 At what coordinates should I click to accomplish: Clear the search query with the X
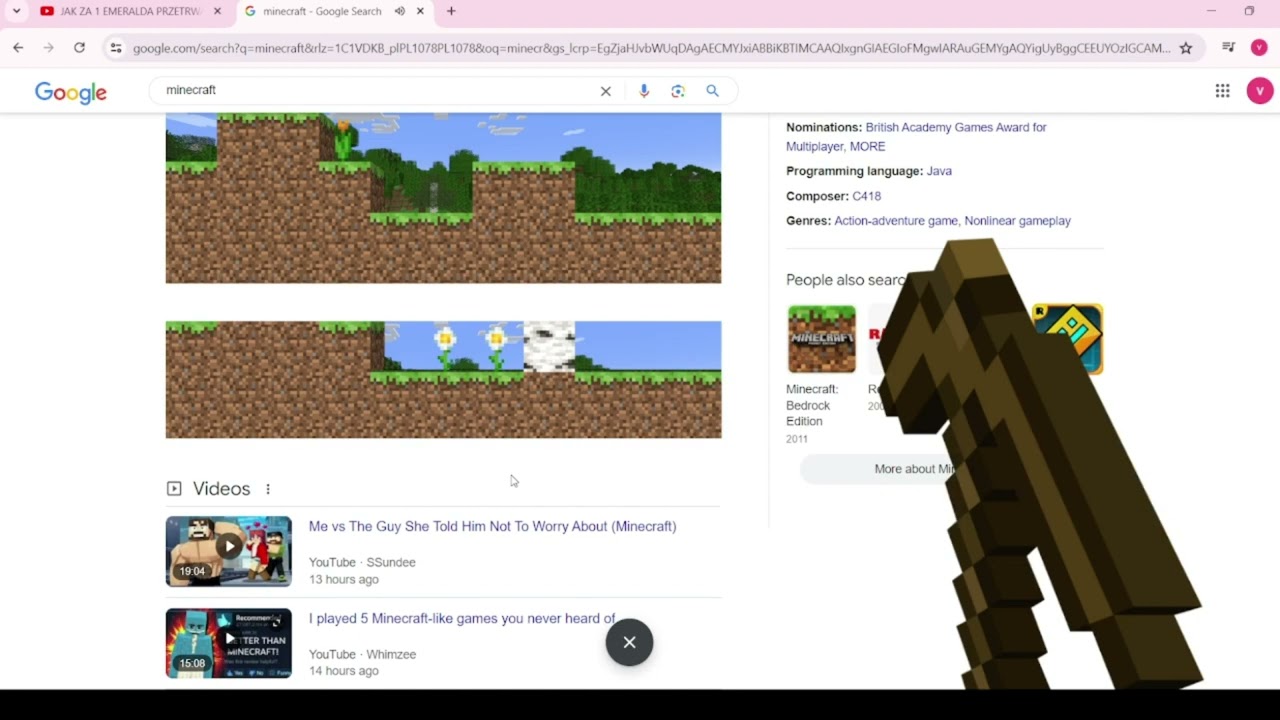point(605,91)
